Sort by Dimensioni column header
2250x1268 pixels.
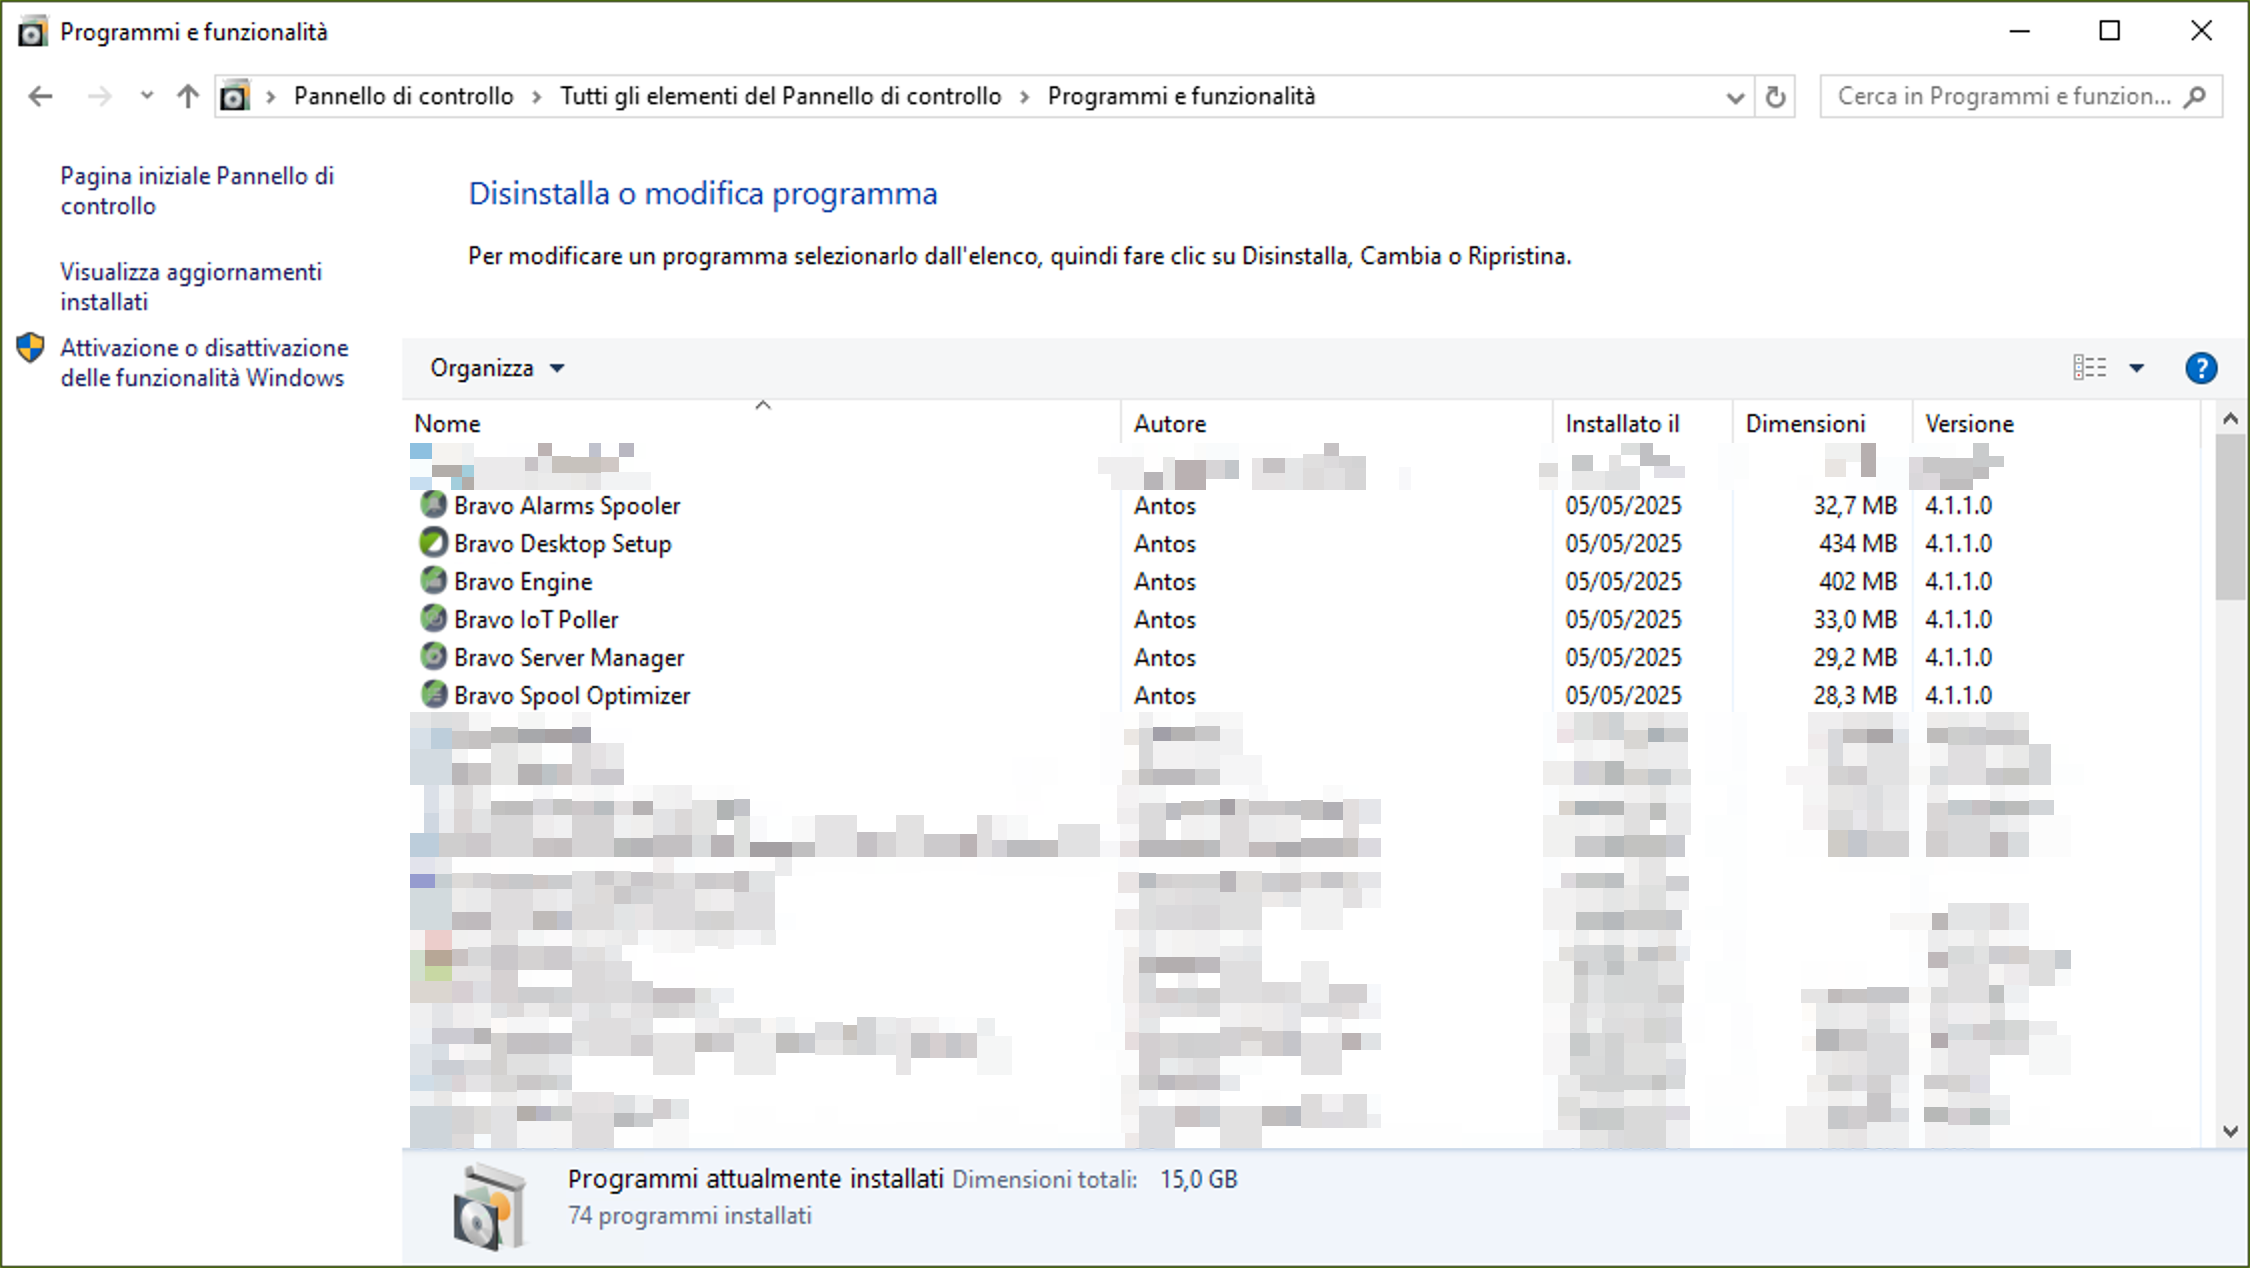click(1823, 424)
